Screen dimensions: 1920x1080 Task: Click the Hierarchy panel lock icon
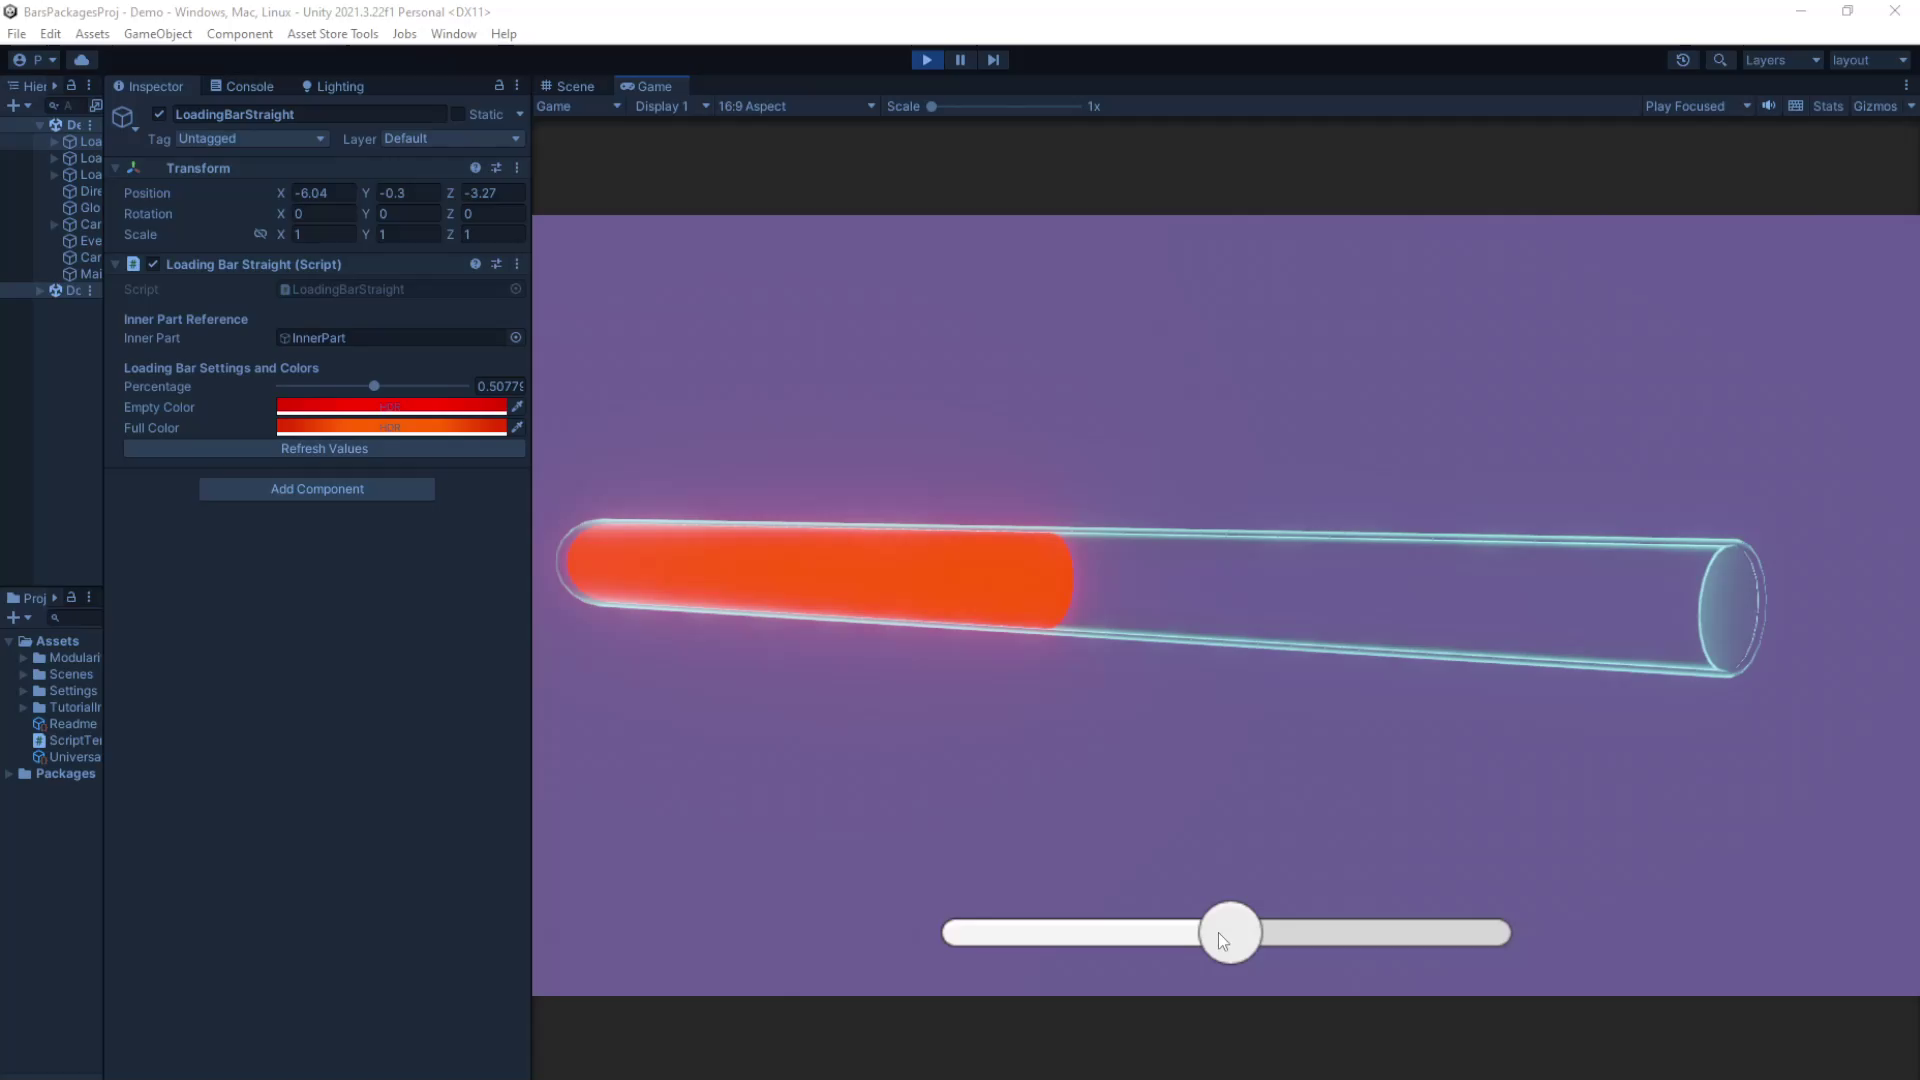pos(71,86)
